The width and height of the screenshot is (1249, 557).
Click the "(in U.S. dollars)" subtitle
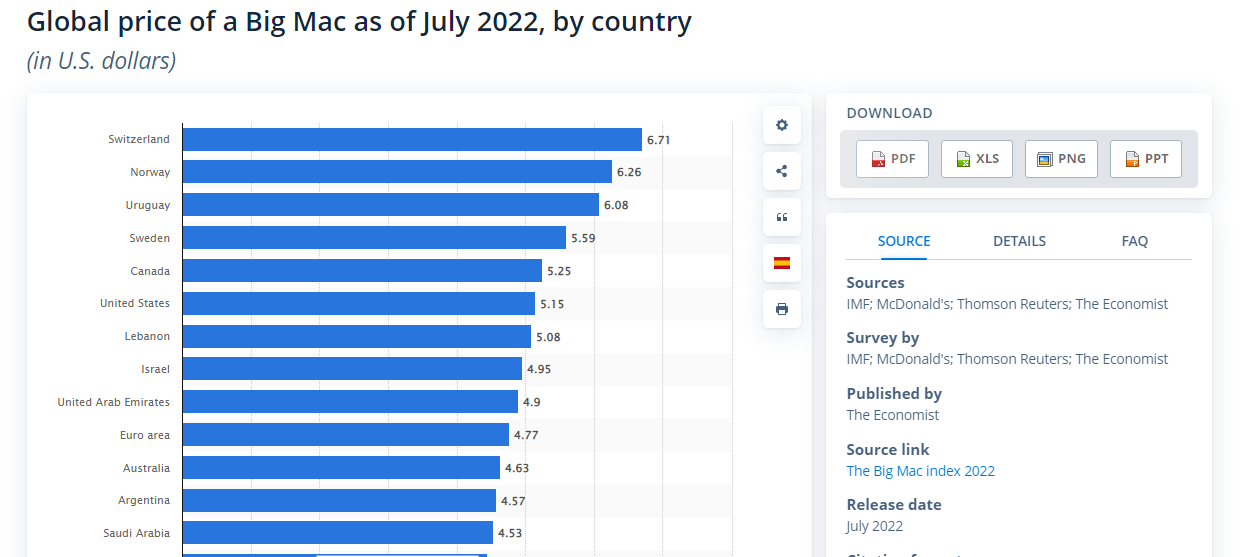coord(101,61)
